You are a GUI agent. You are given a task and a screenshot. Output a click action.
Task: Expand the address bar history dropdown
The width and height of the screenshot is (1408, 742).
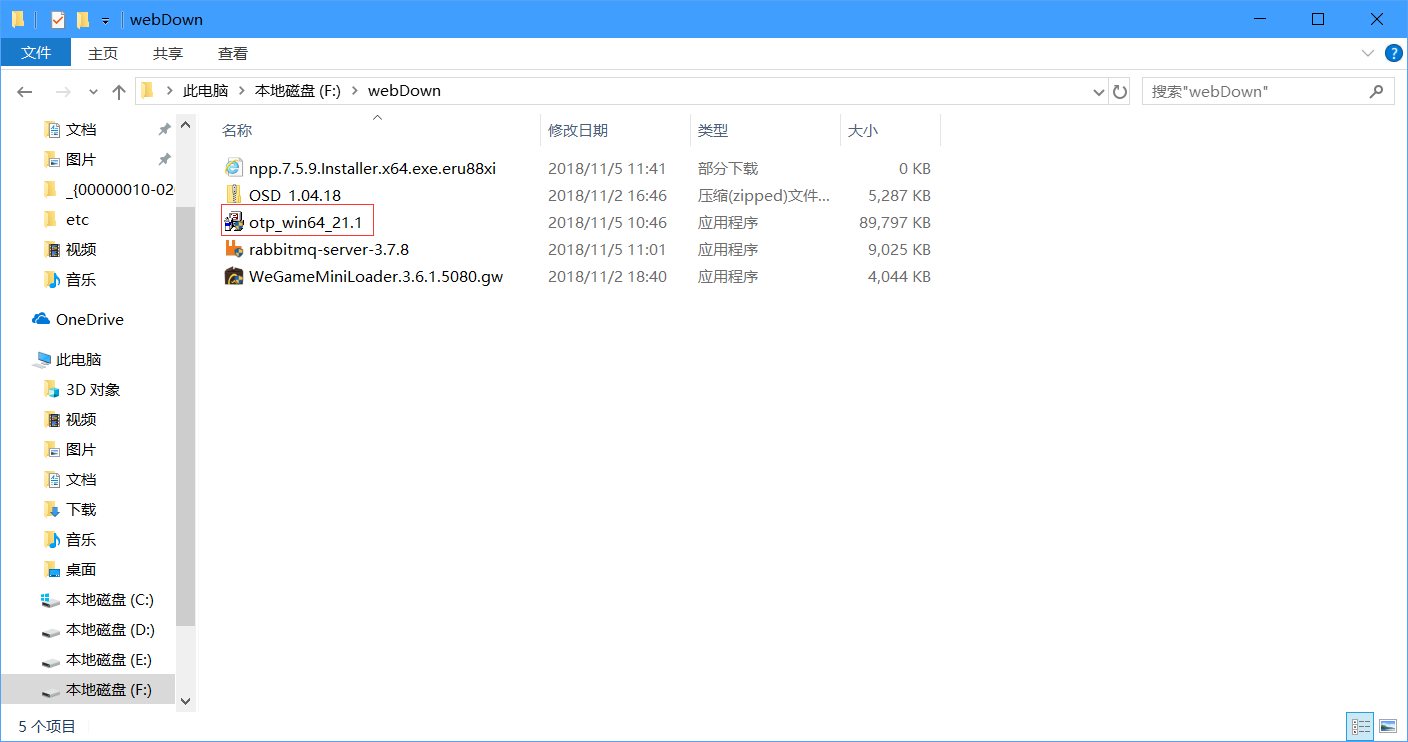click(1099, 91)
